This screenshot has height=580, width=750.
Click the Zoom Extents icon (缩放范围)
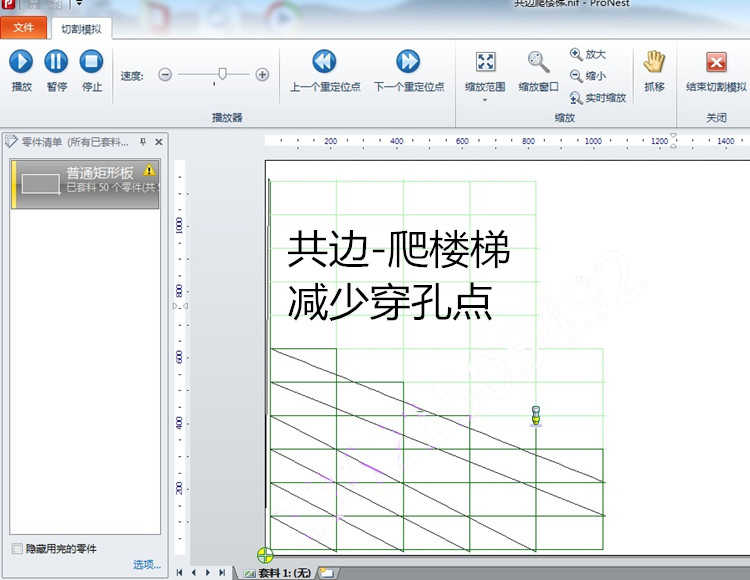(485, 62)
